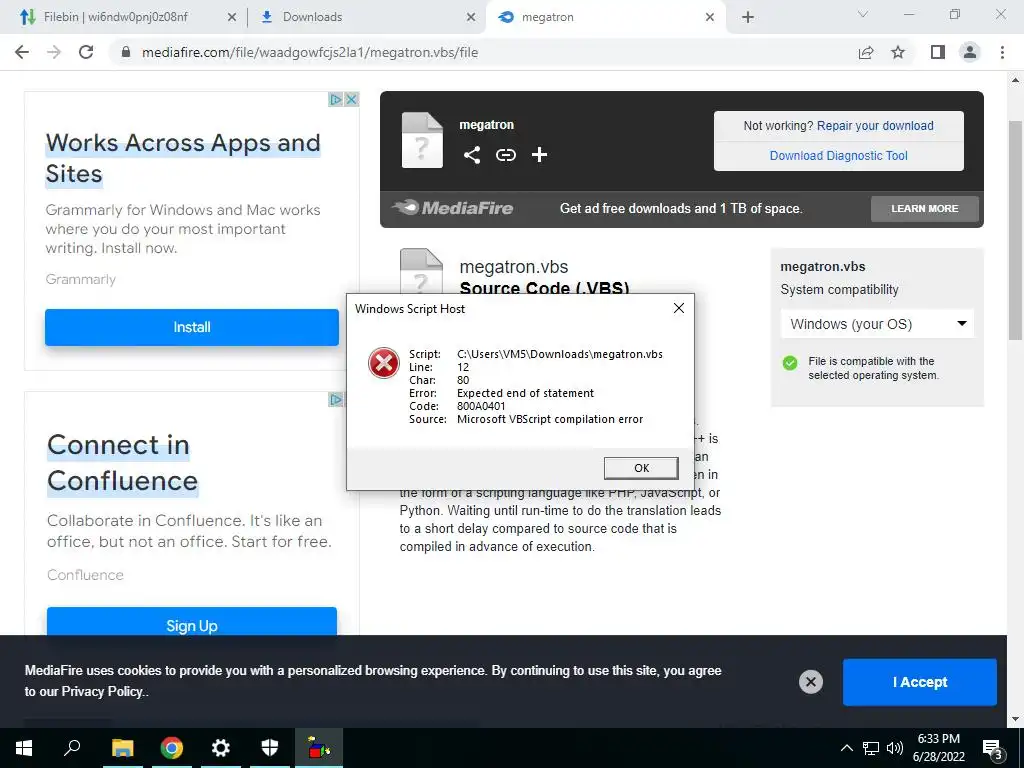Copy link icon next to megatron

[x=505, y=155]
